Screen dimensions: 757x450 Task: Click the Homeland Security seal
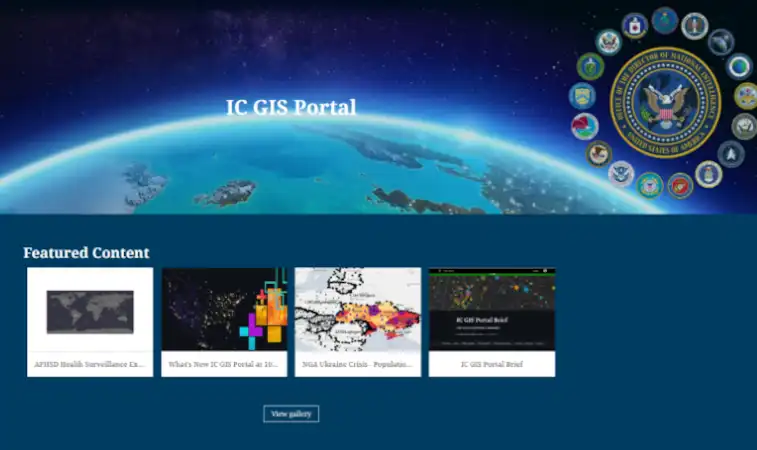pos(621,174)
